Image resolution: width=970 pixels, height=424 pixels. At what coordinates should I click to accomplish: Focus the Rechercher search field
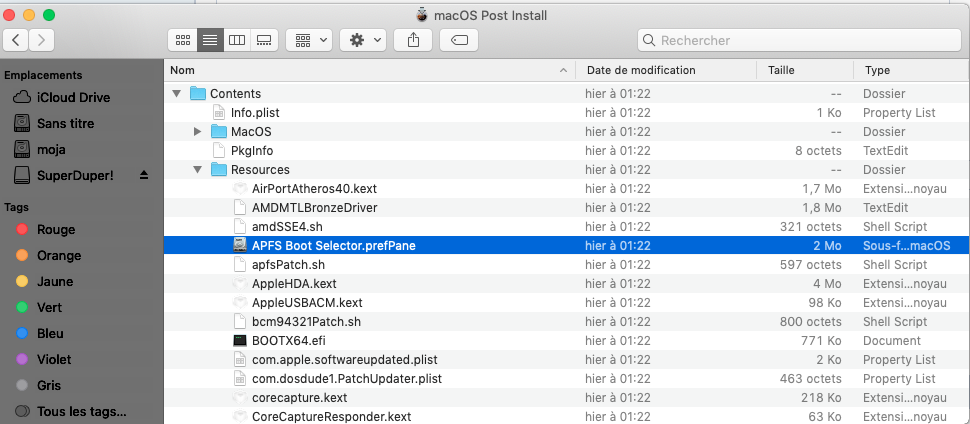pyautogui.click(x=799, y=40)
